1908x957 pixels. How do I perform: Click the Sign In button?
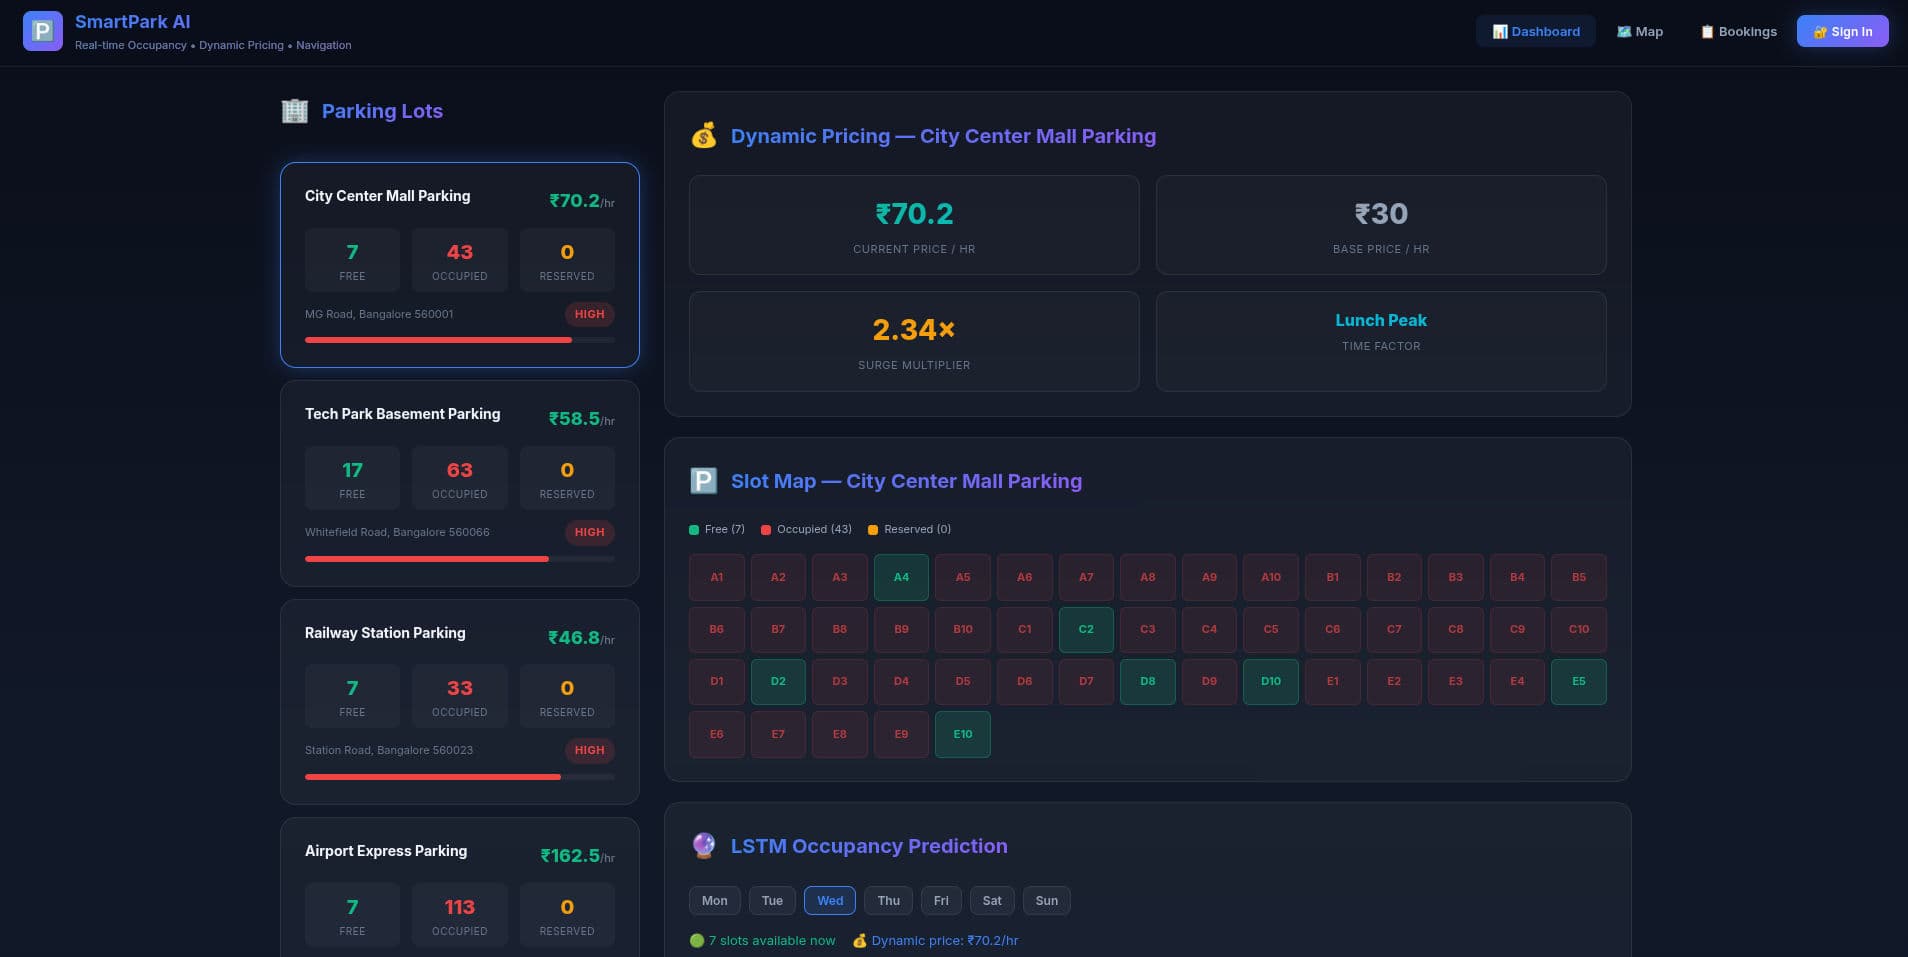point(1842,31)
